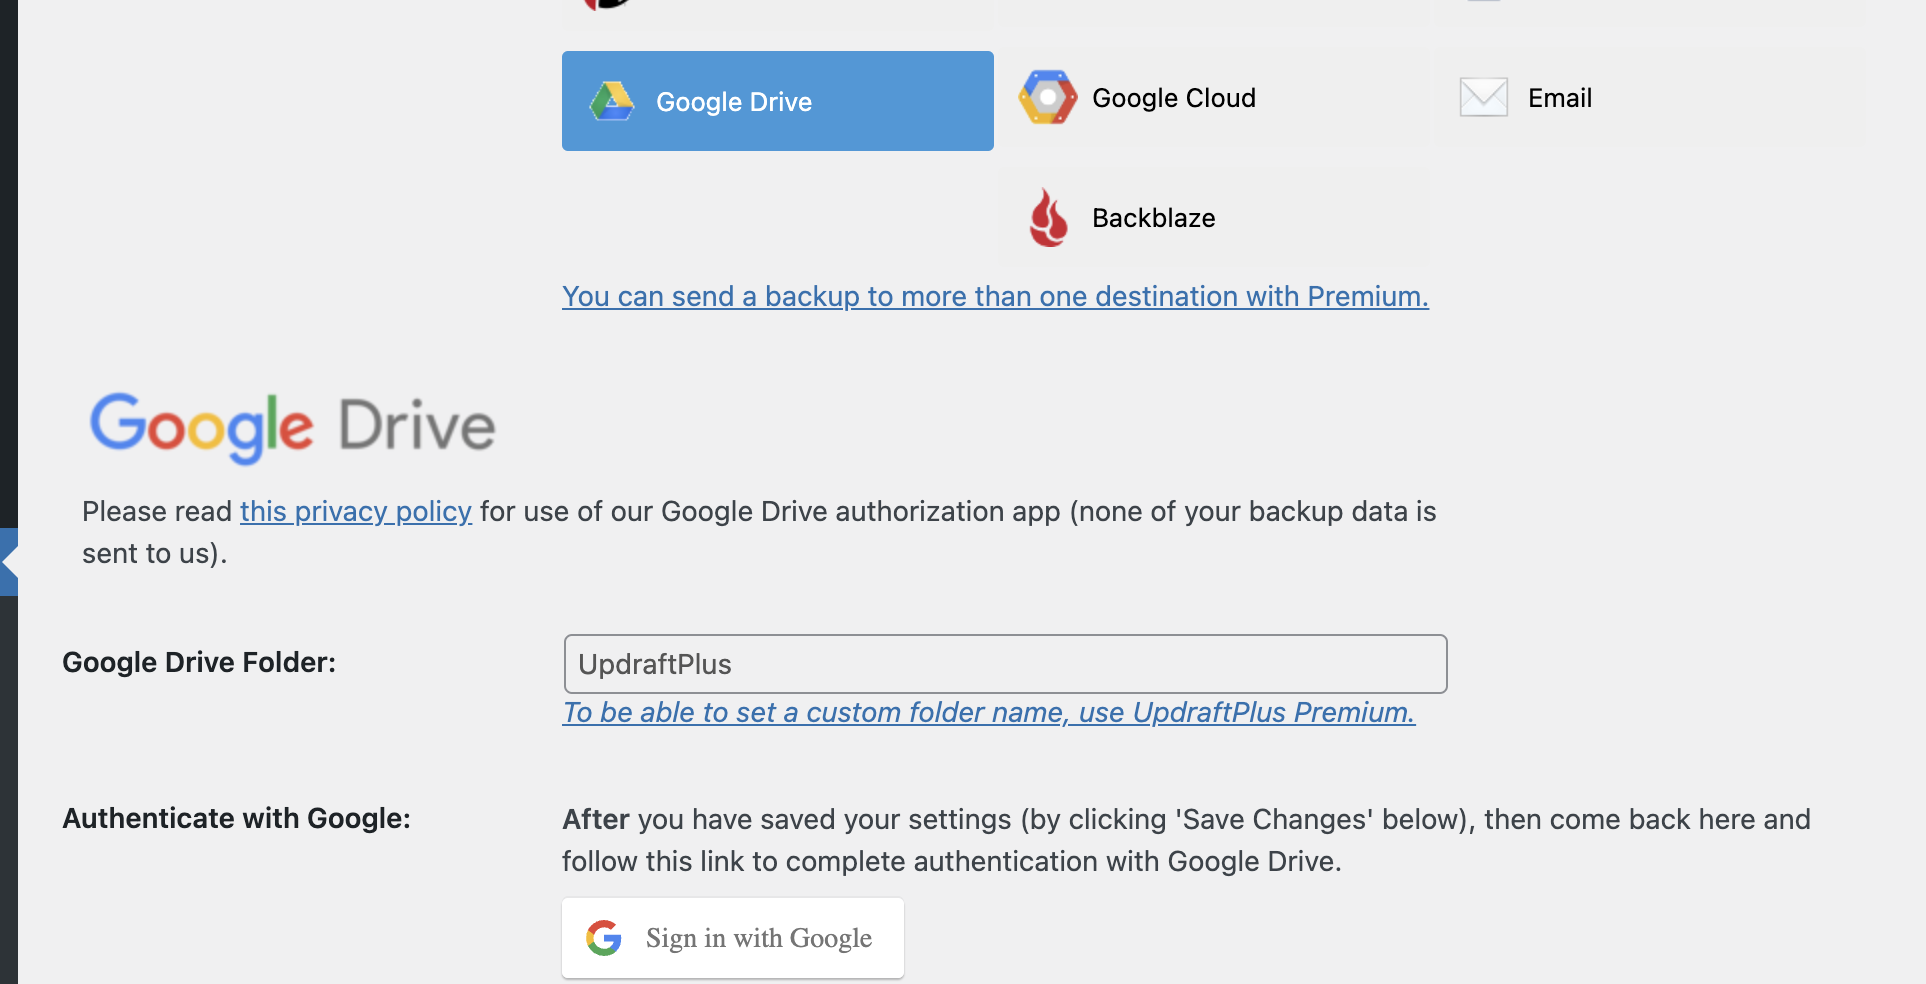Click Sign in with Google button
Viewport: 1926px width, 984px height.
tap(733, 938)
